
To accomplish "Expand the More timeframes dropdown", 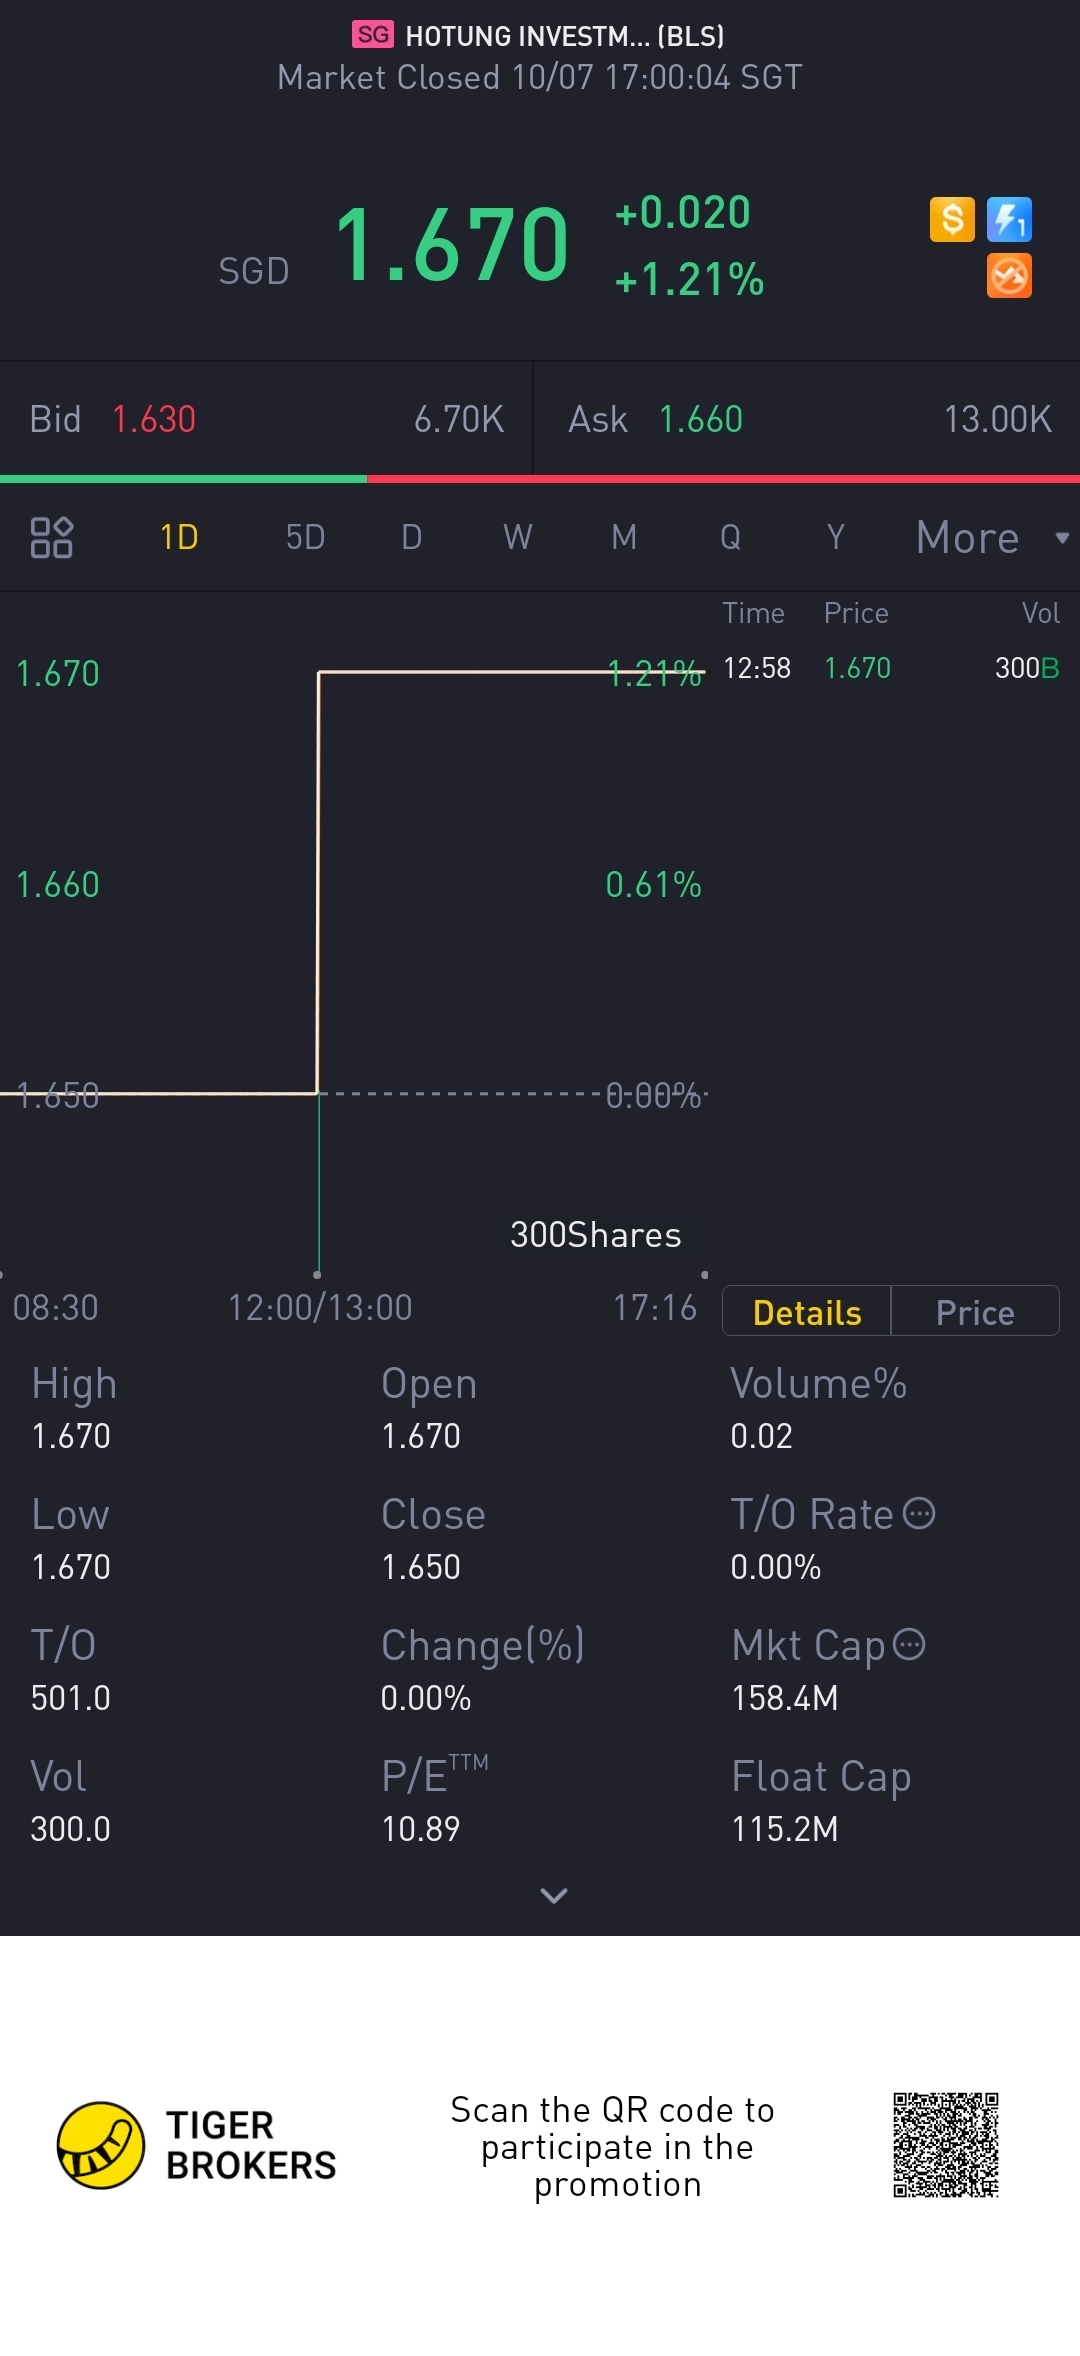I will pos(990,537).
